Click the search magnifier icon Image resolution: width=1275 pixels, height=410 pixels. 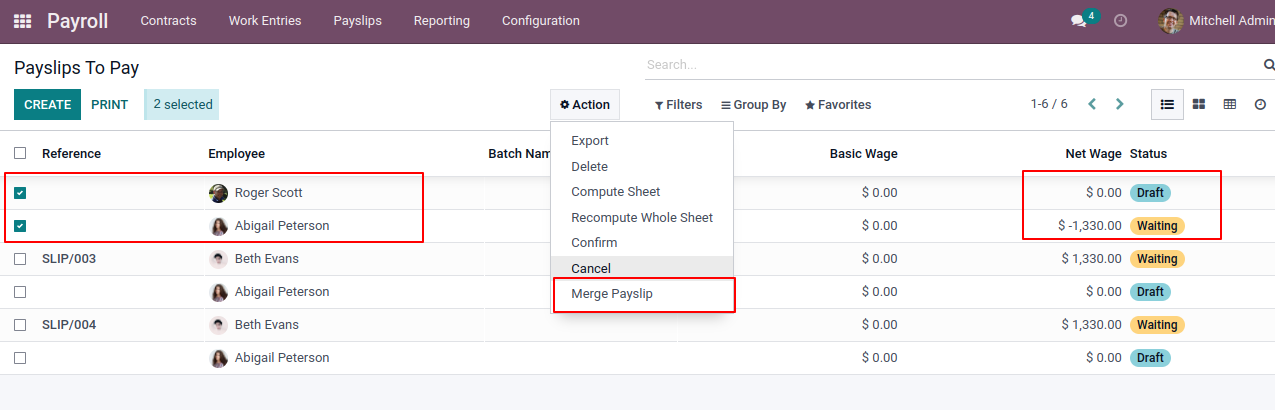(x=1269, y=65)
